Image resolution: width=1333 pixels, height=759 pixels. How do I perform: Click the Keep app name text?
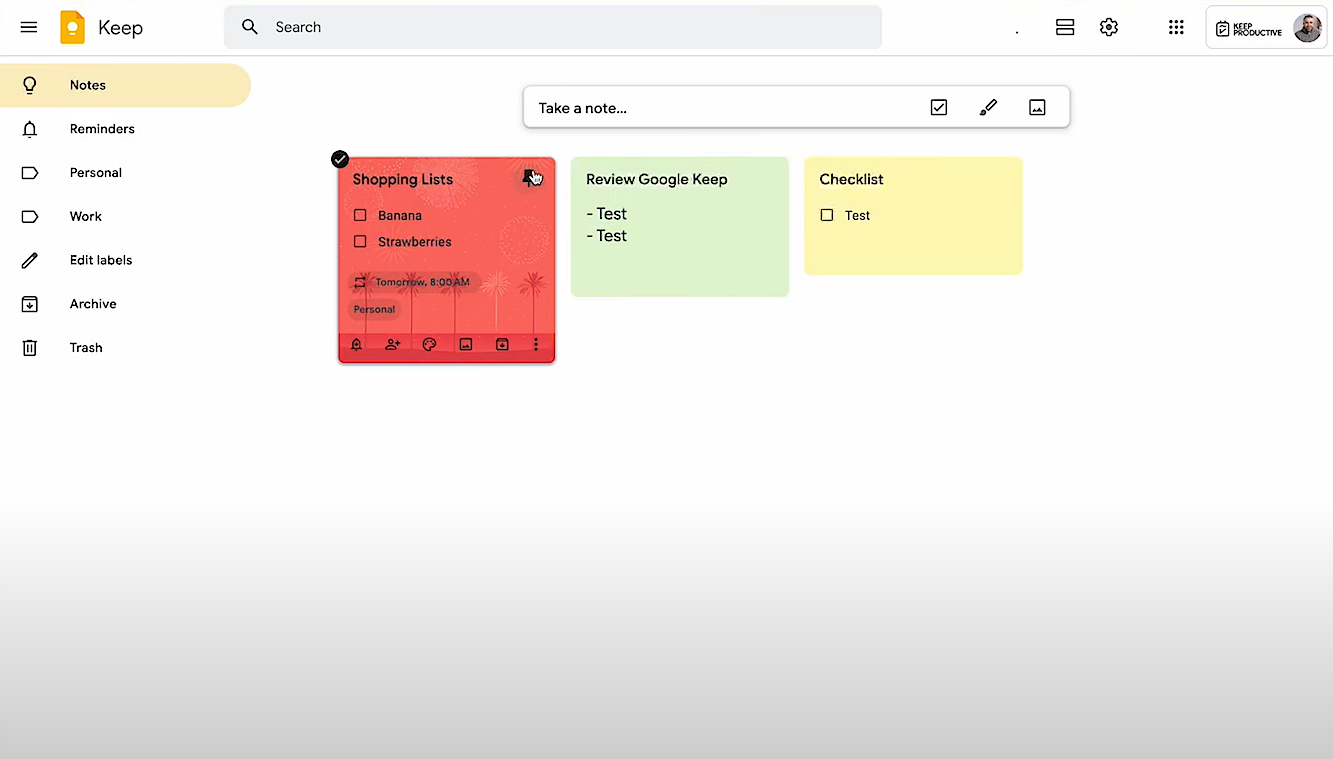point(120,28)
